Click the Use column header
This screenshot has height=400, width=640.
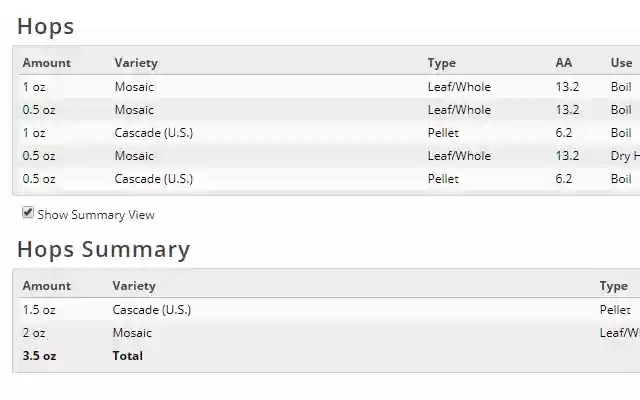point(621,63)
